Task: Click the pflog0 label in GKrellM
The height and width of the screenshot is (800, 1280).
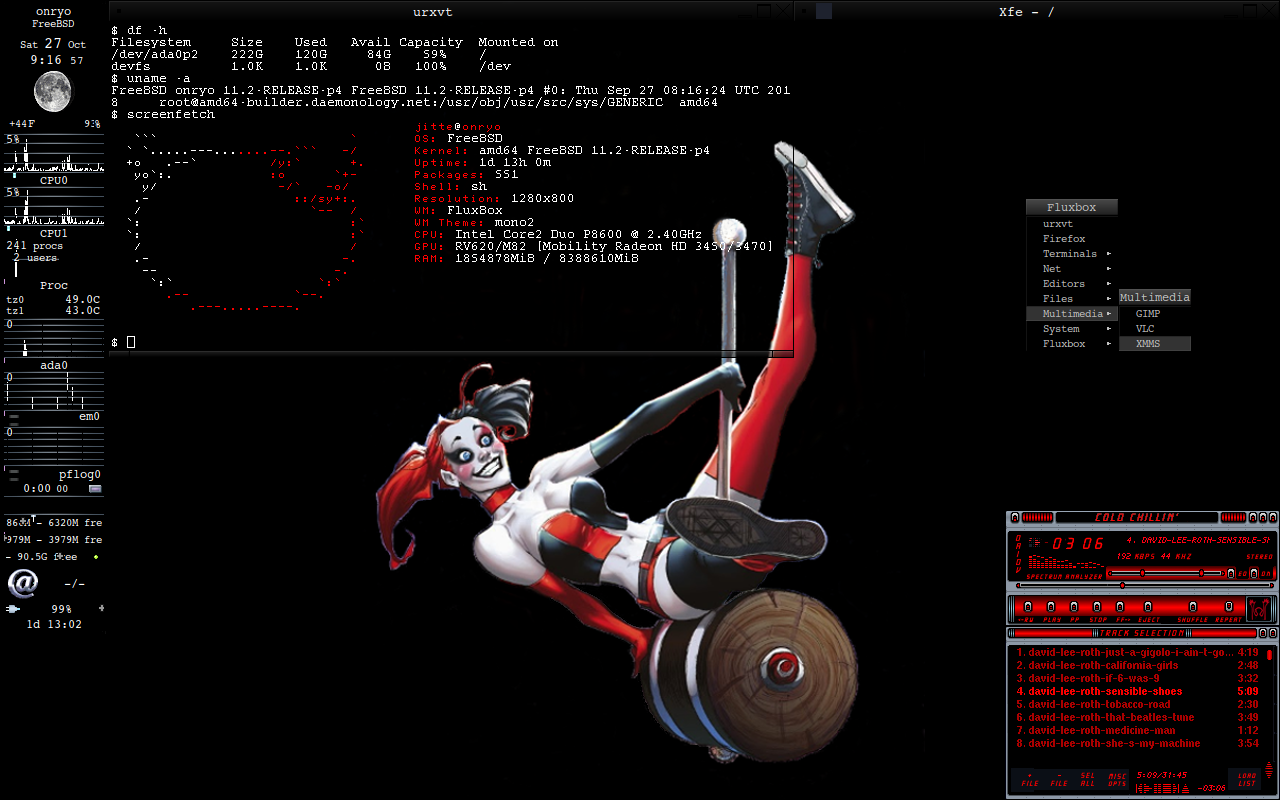Action: 80,475
